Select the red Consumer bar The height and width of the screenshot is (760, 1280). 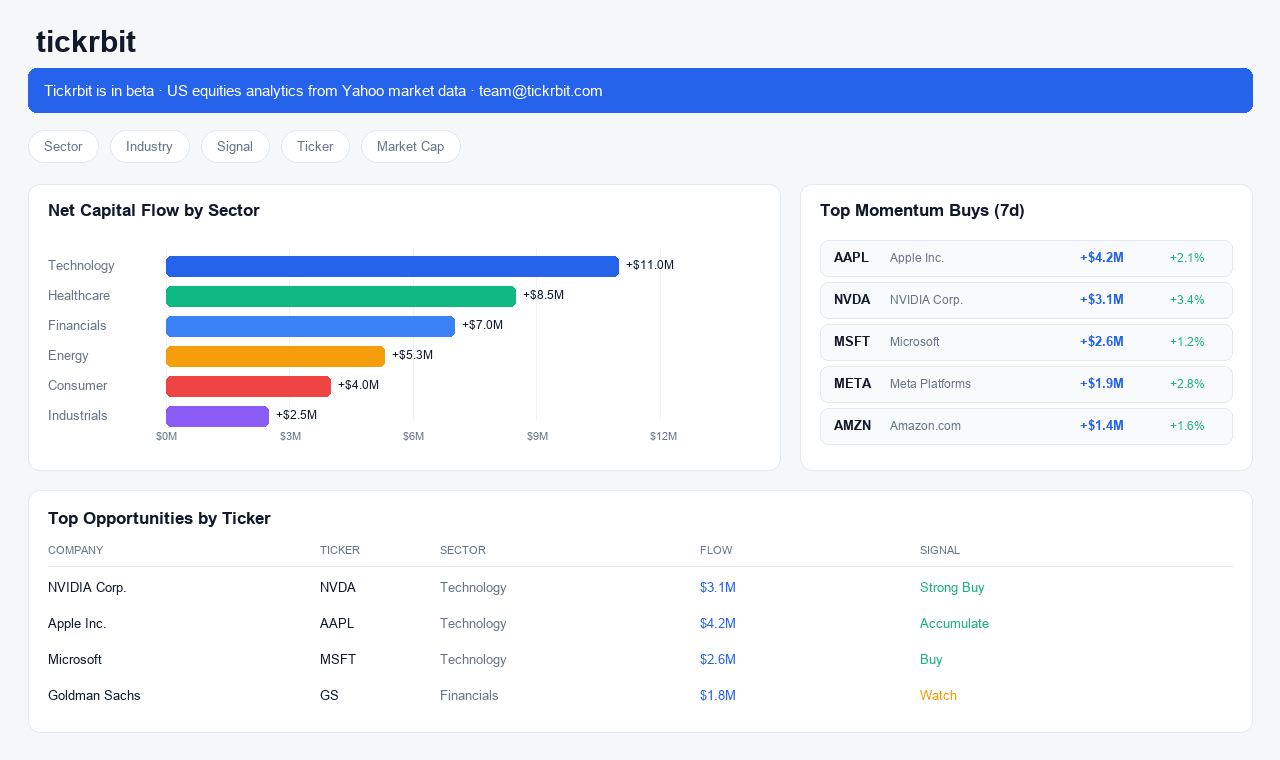coord(248,386)
